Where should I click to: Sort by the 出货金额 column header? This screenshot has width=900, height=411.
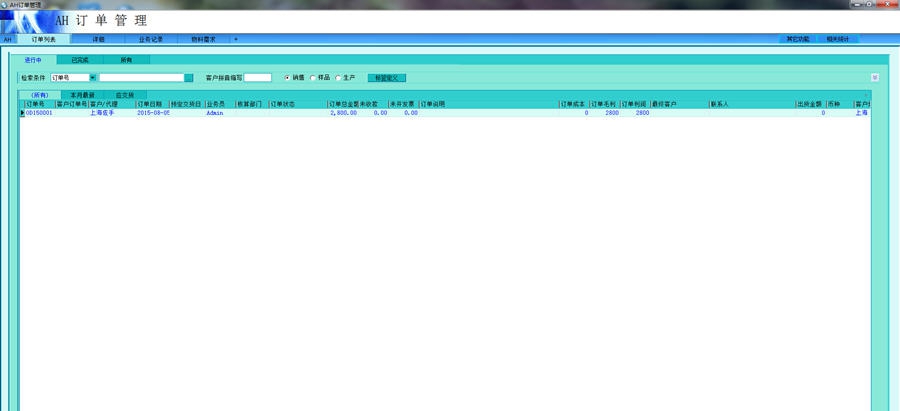point(810,104)
